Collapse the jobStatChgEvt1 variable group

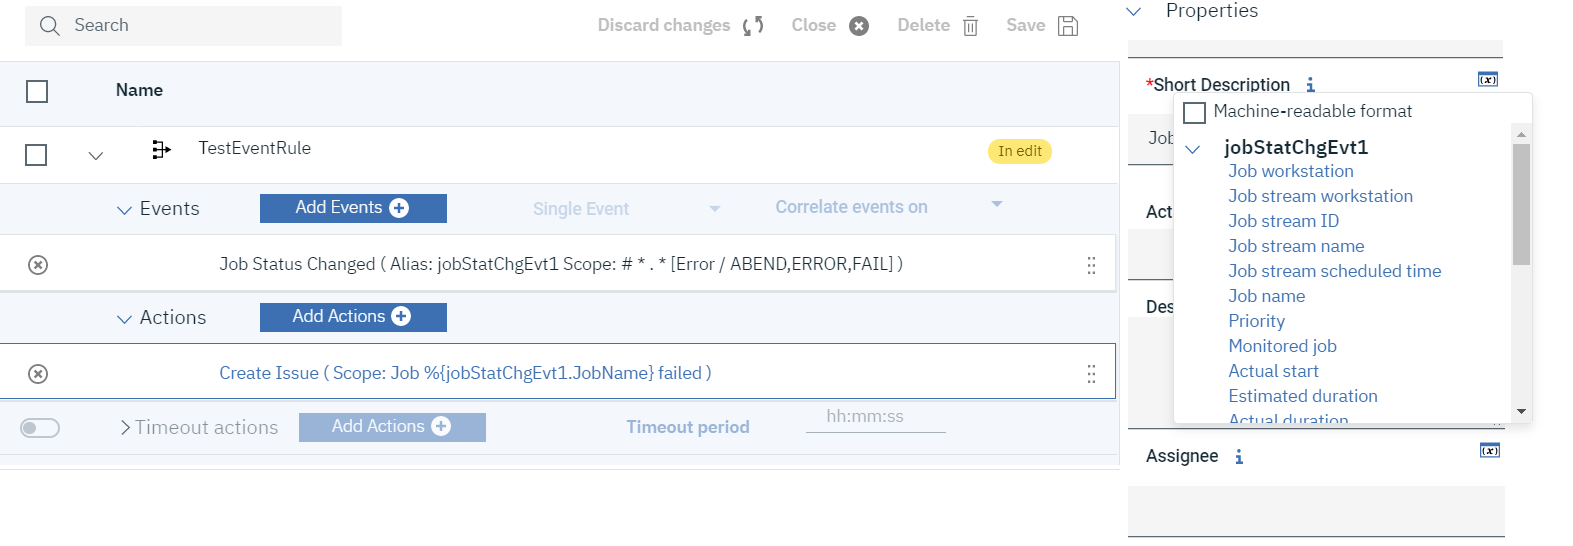point(1192,149)
